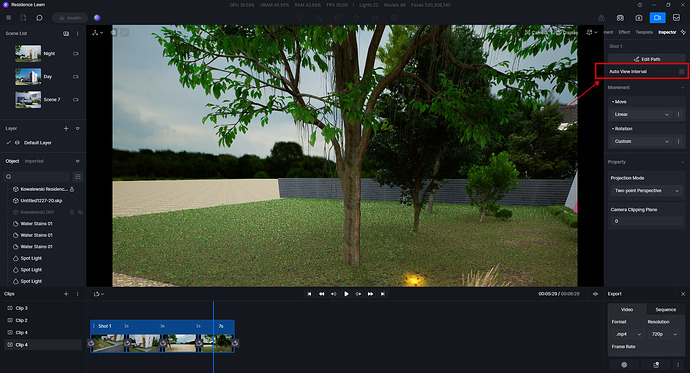This screenshot has width=690, height=373.
Task: Add a new layer with the plus icon
Action: 66,128
